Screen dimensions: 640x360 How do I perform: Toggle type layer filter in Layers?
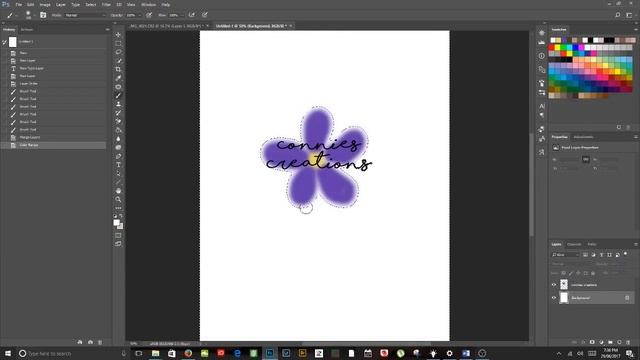[x=601, y=255]
